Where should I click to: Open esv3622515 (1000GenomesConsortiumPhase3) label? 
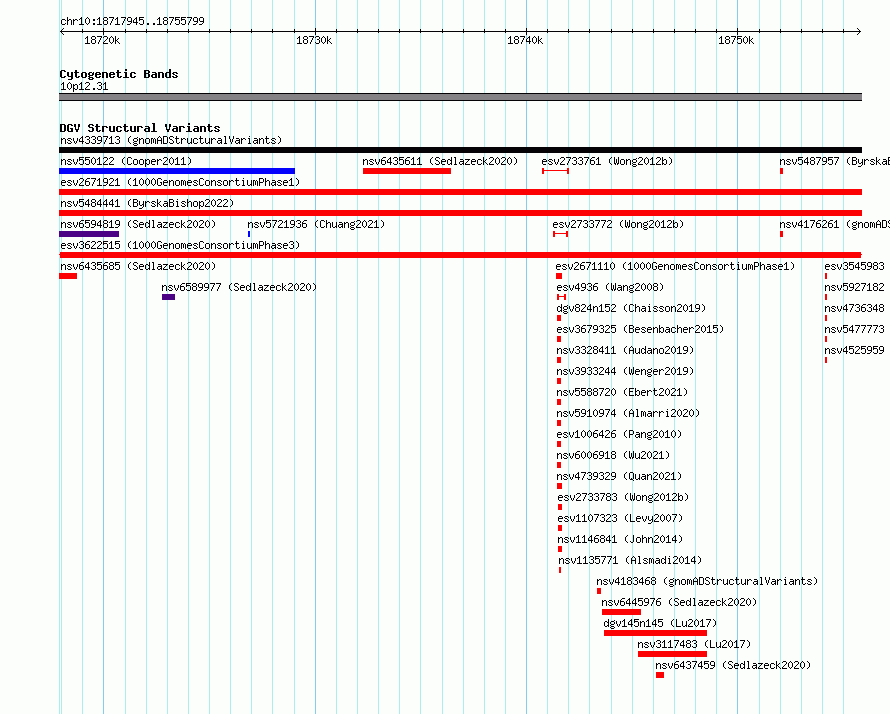(180, 245)
